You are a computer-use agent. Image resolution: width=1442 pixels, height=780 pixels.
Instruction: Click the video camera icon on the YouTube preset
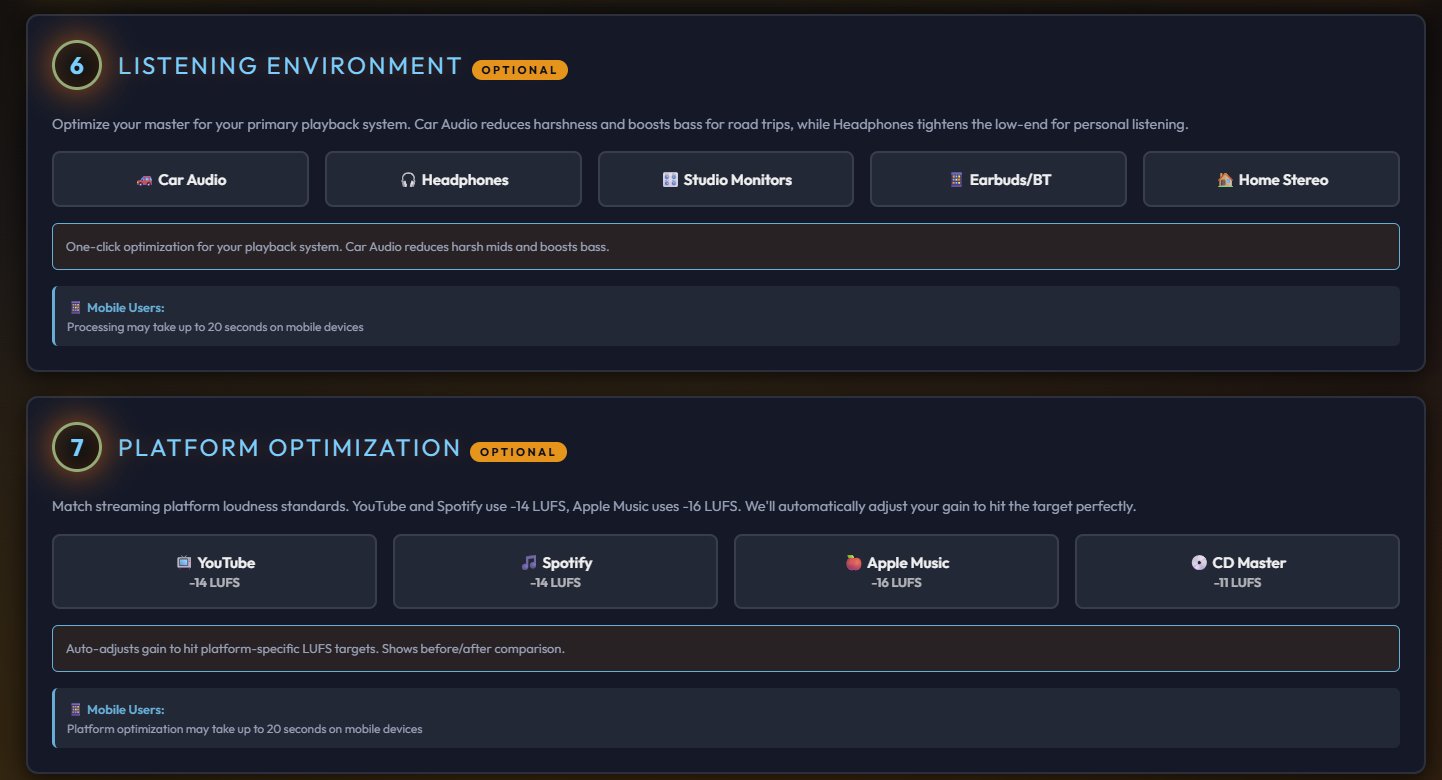click(185, 562)
